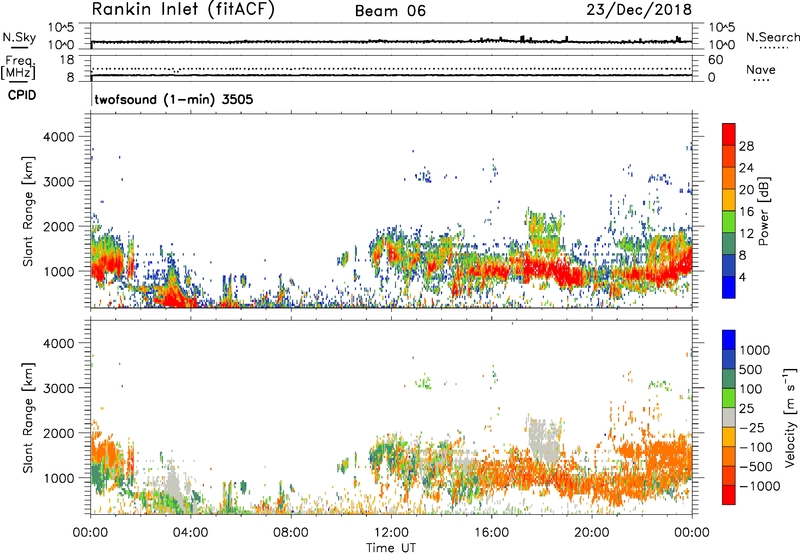Image resolution: width=800 pixels, height=554 pixels.
Task: Click the '12:00' time tick label
Action: tap(391, 533)
